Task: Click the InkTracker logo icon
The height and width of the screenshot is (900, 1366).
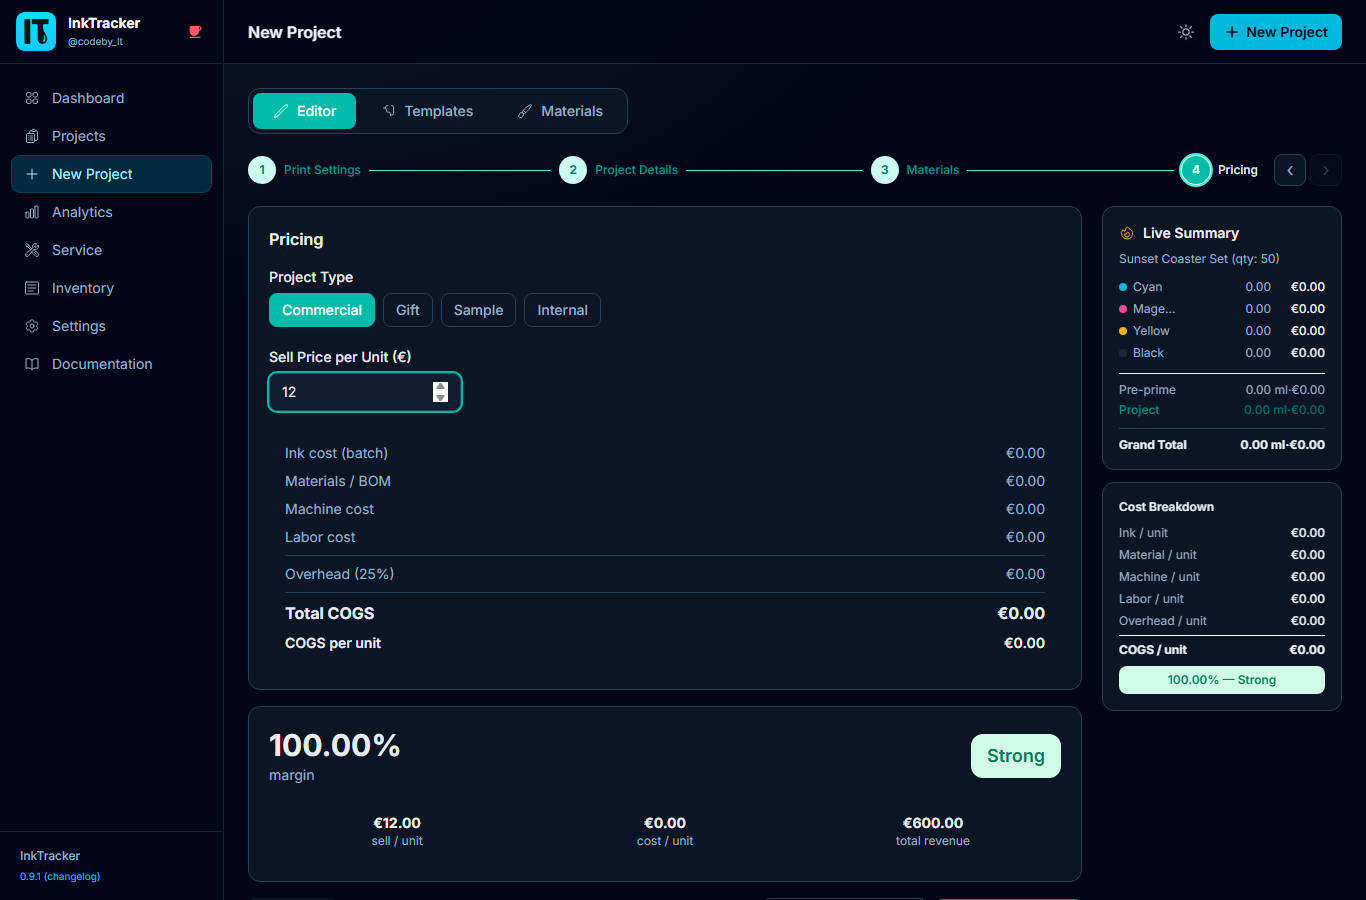Action: pos(36,32)
